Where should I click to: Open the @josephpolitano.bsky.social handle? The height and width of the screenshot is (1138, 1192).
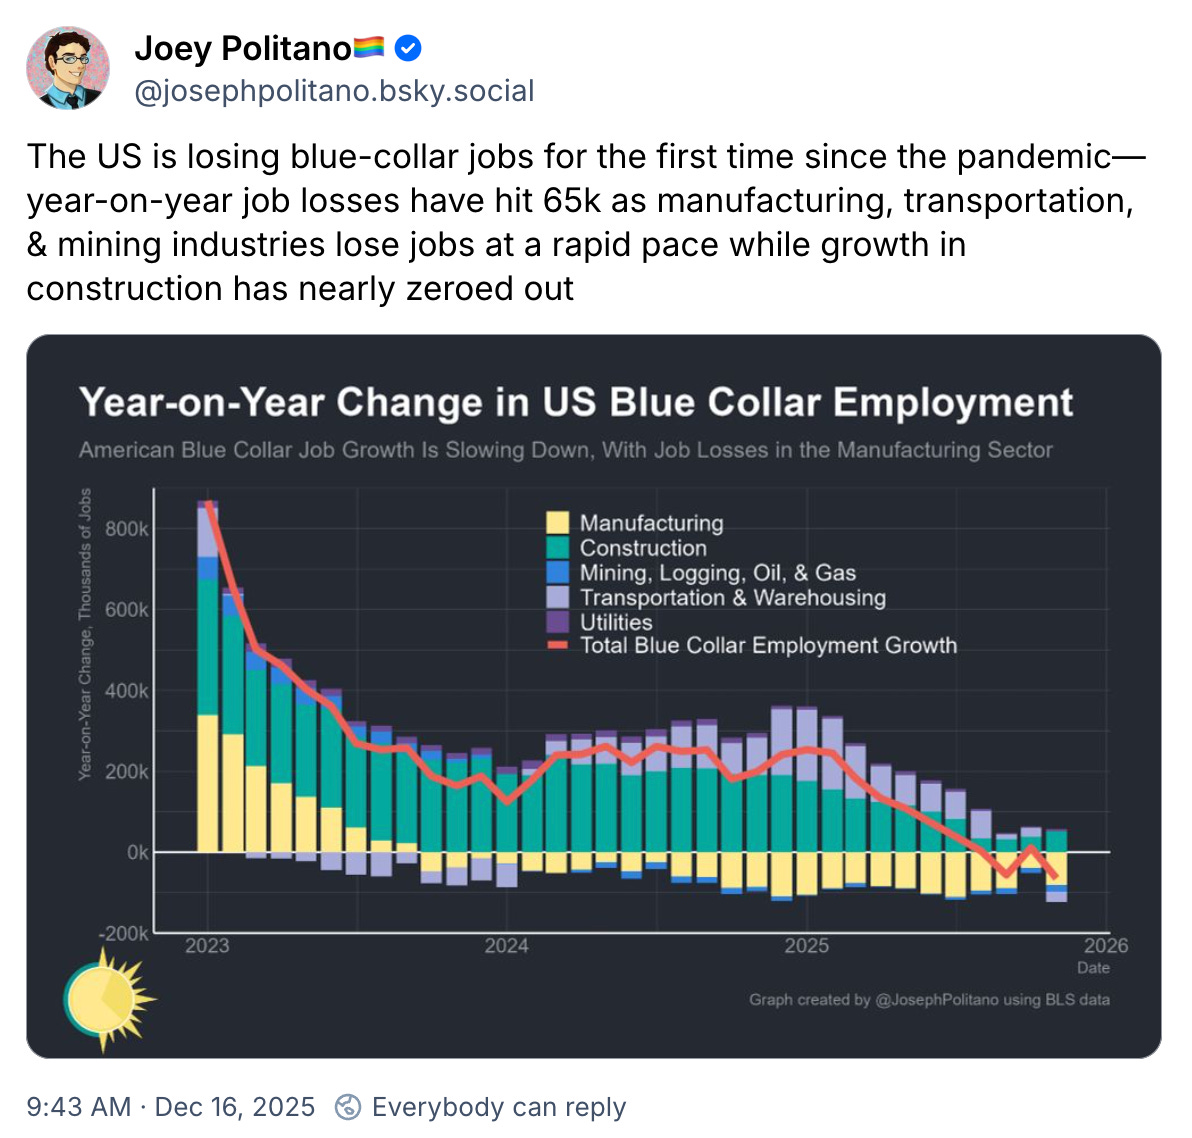[334, 91]
